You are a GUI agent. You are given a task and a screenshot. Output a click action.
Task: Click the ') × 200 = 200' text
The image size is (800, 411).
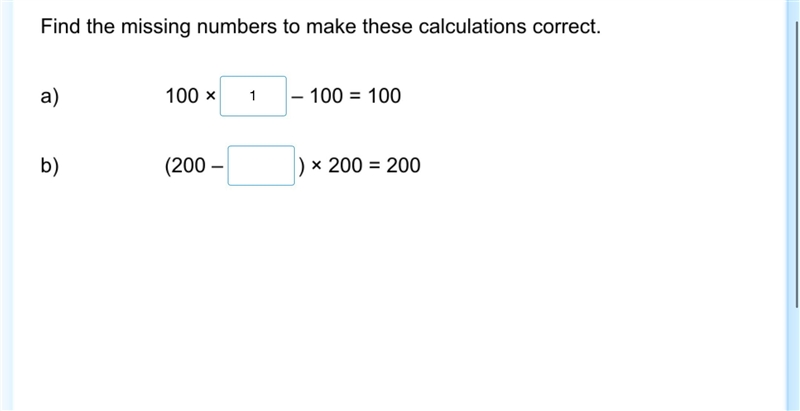click(360, 166)
